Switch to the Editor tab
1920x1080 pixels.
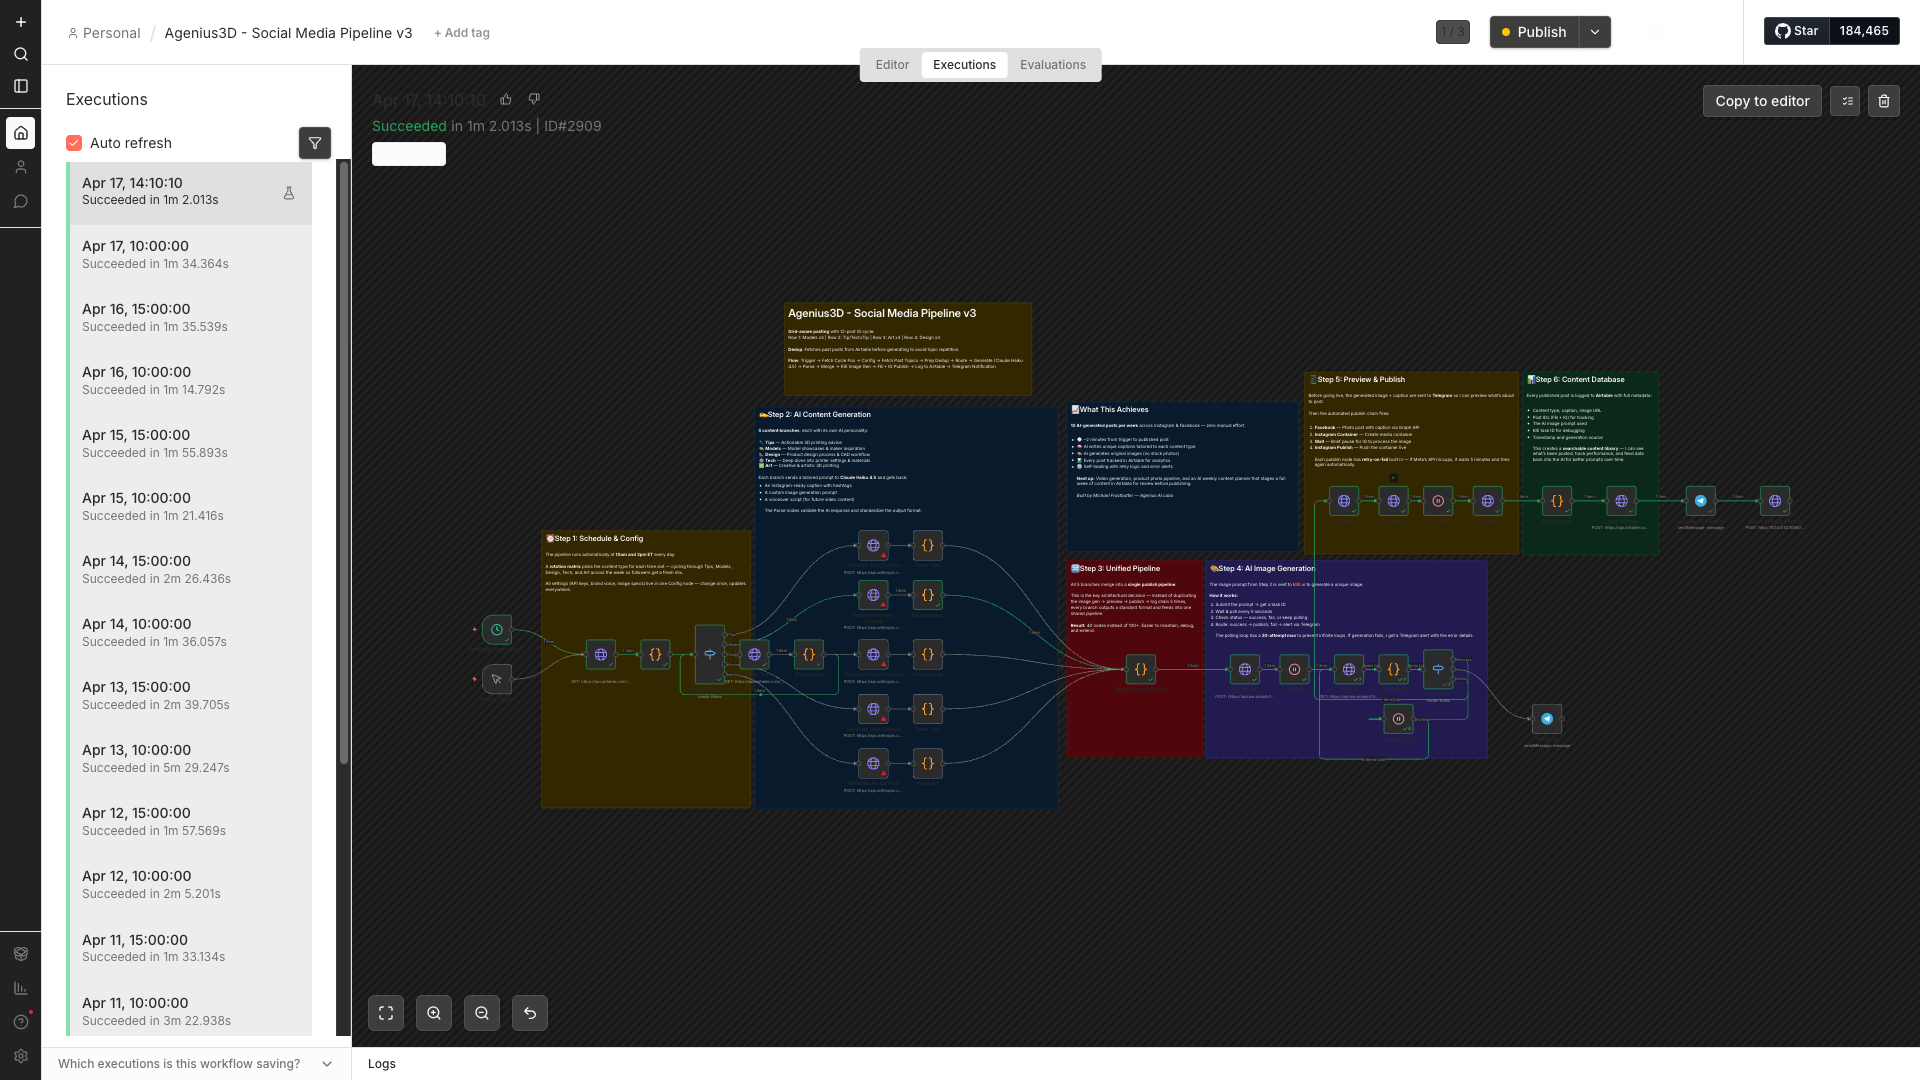click(892, 64)
